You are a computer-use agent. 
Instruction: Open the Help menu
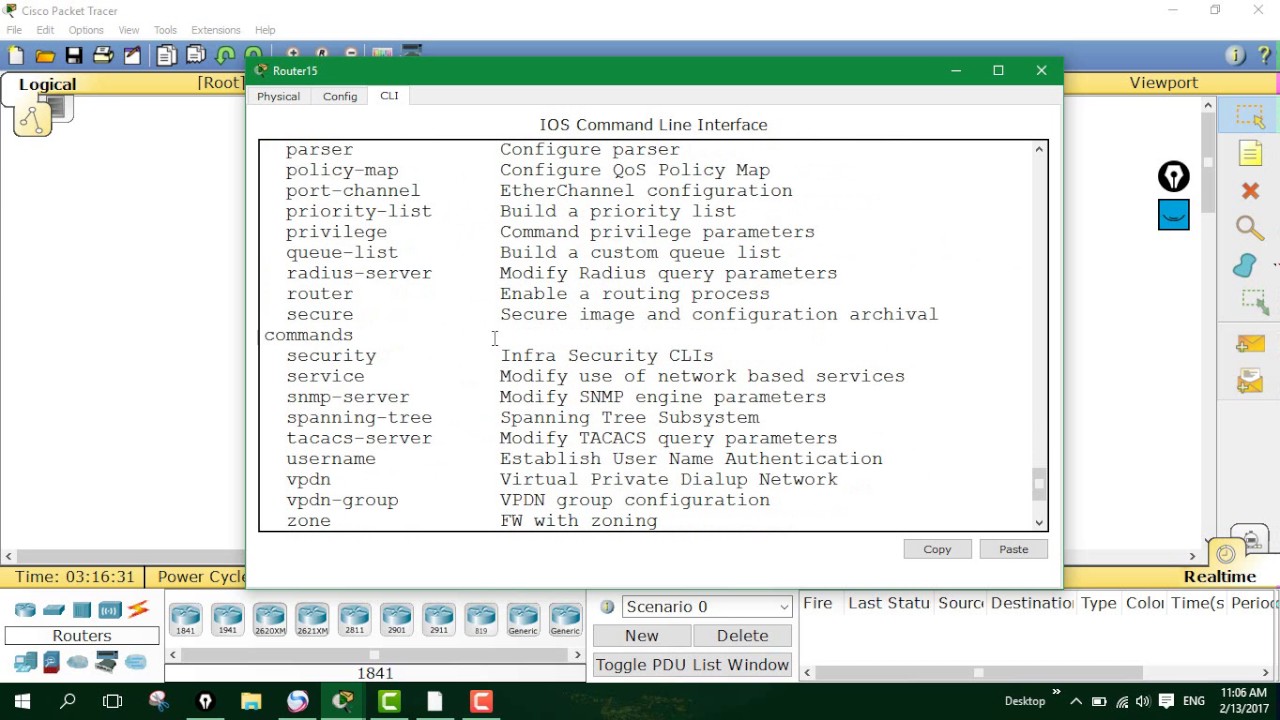(265, 30)
